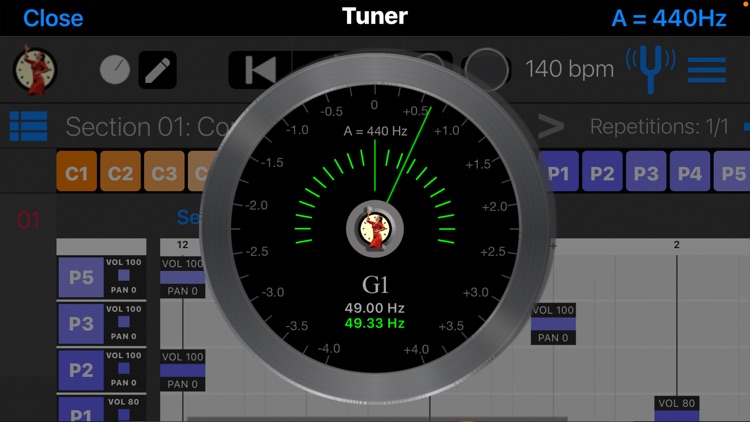Select the top VOL 100 clip at bar 12

(x=182, y=278)
